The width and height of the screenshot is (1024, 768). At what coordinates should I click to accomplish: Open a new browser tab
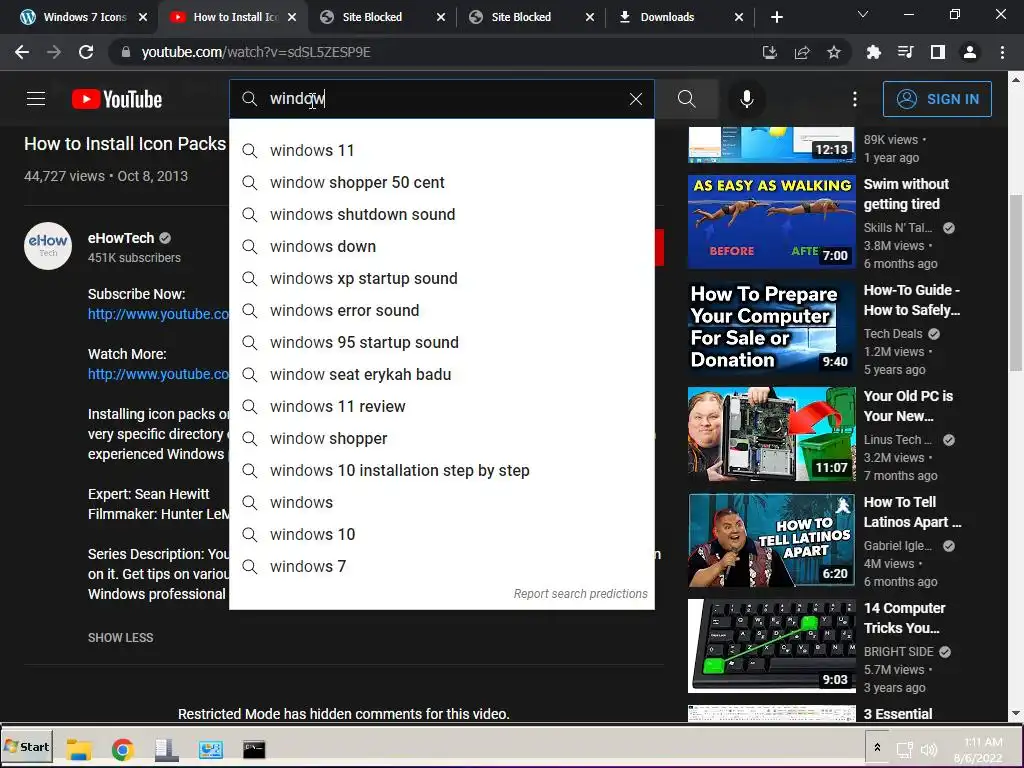pos(776,17)
